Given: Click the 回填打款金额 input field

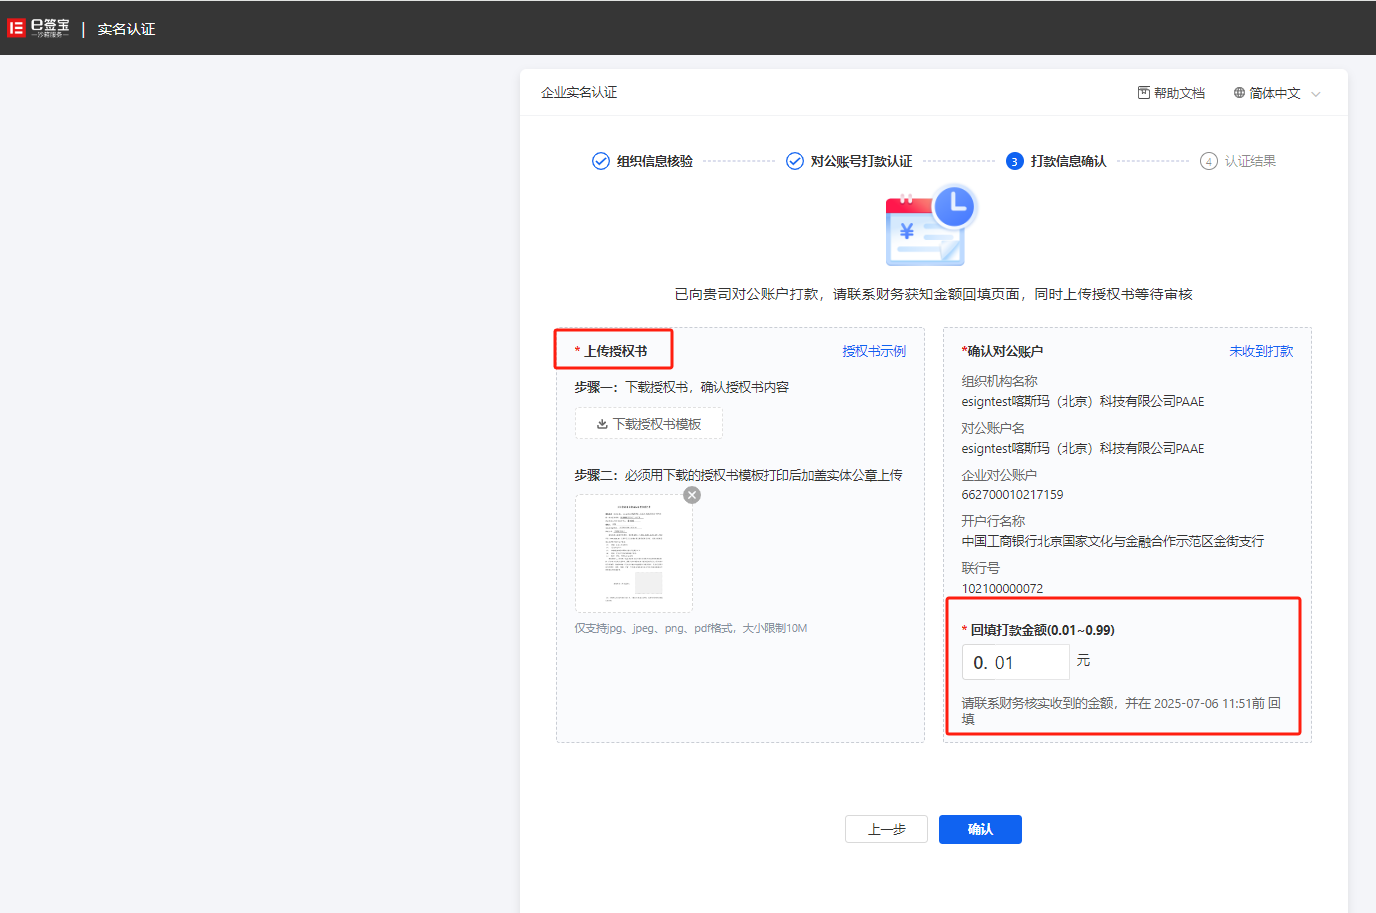Looking at the screenshot, I should click(x=1015, y=662).
